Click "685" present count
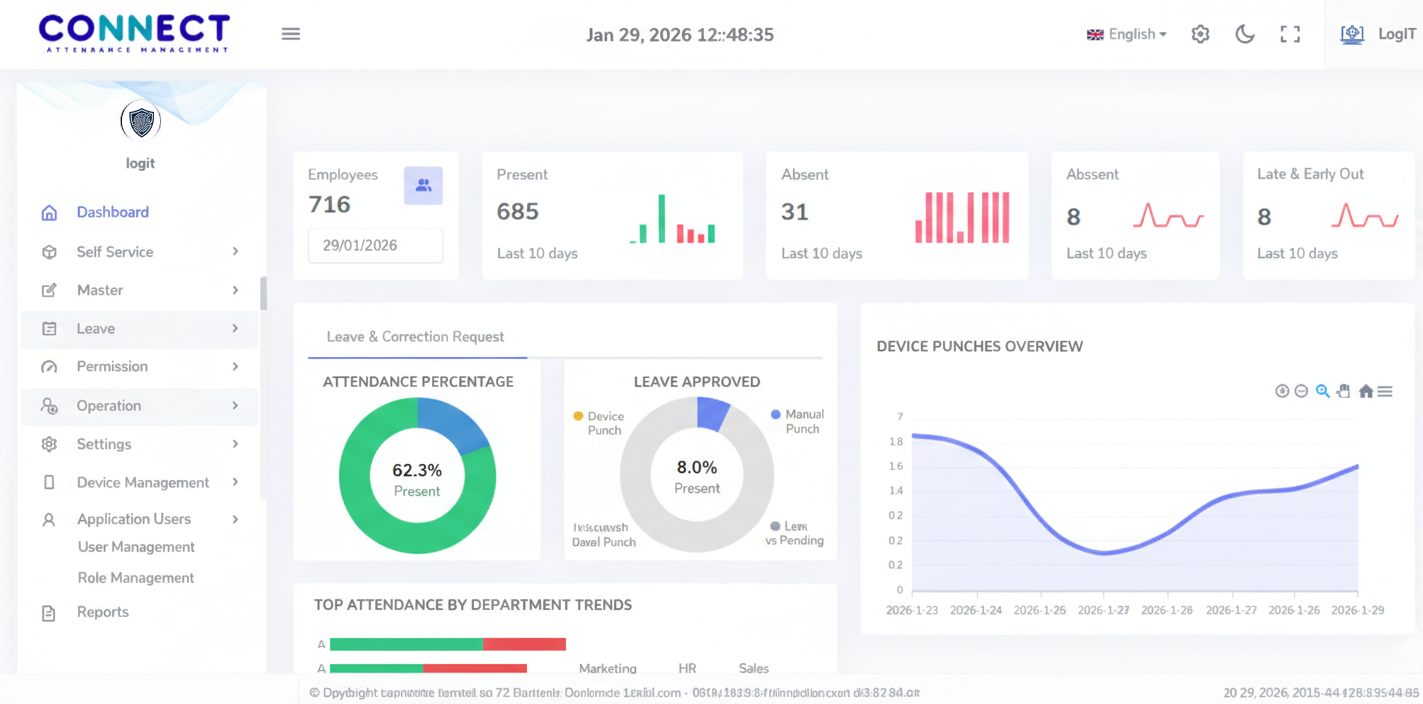 pyautogui.click(x=518, y=212)
